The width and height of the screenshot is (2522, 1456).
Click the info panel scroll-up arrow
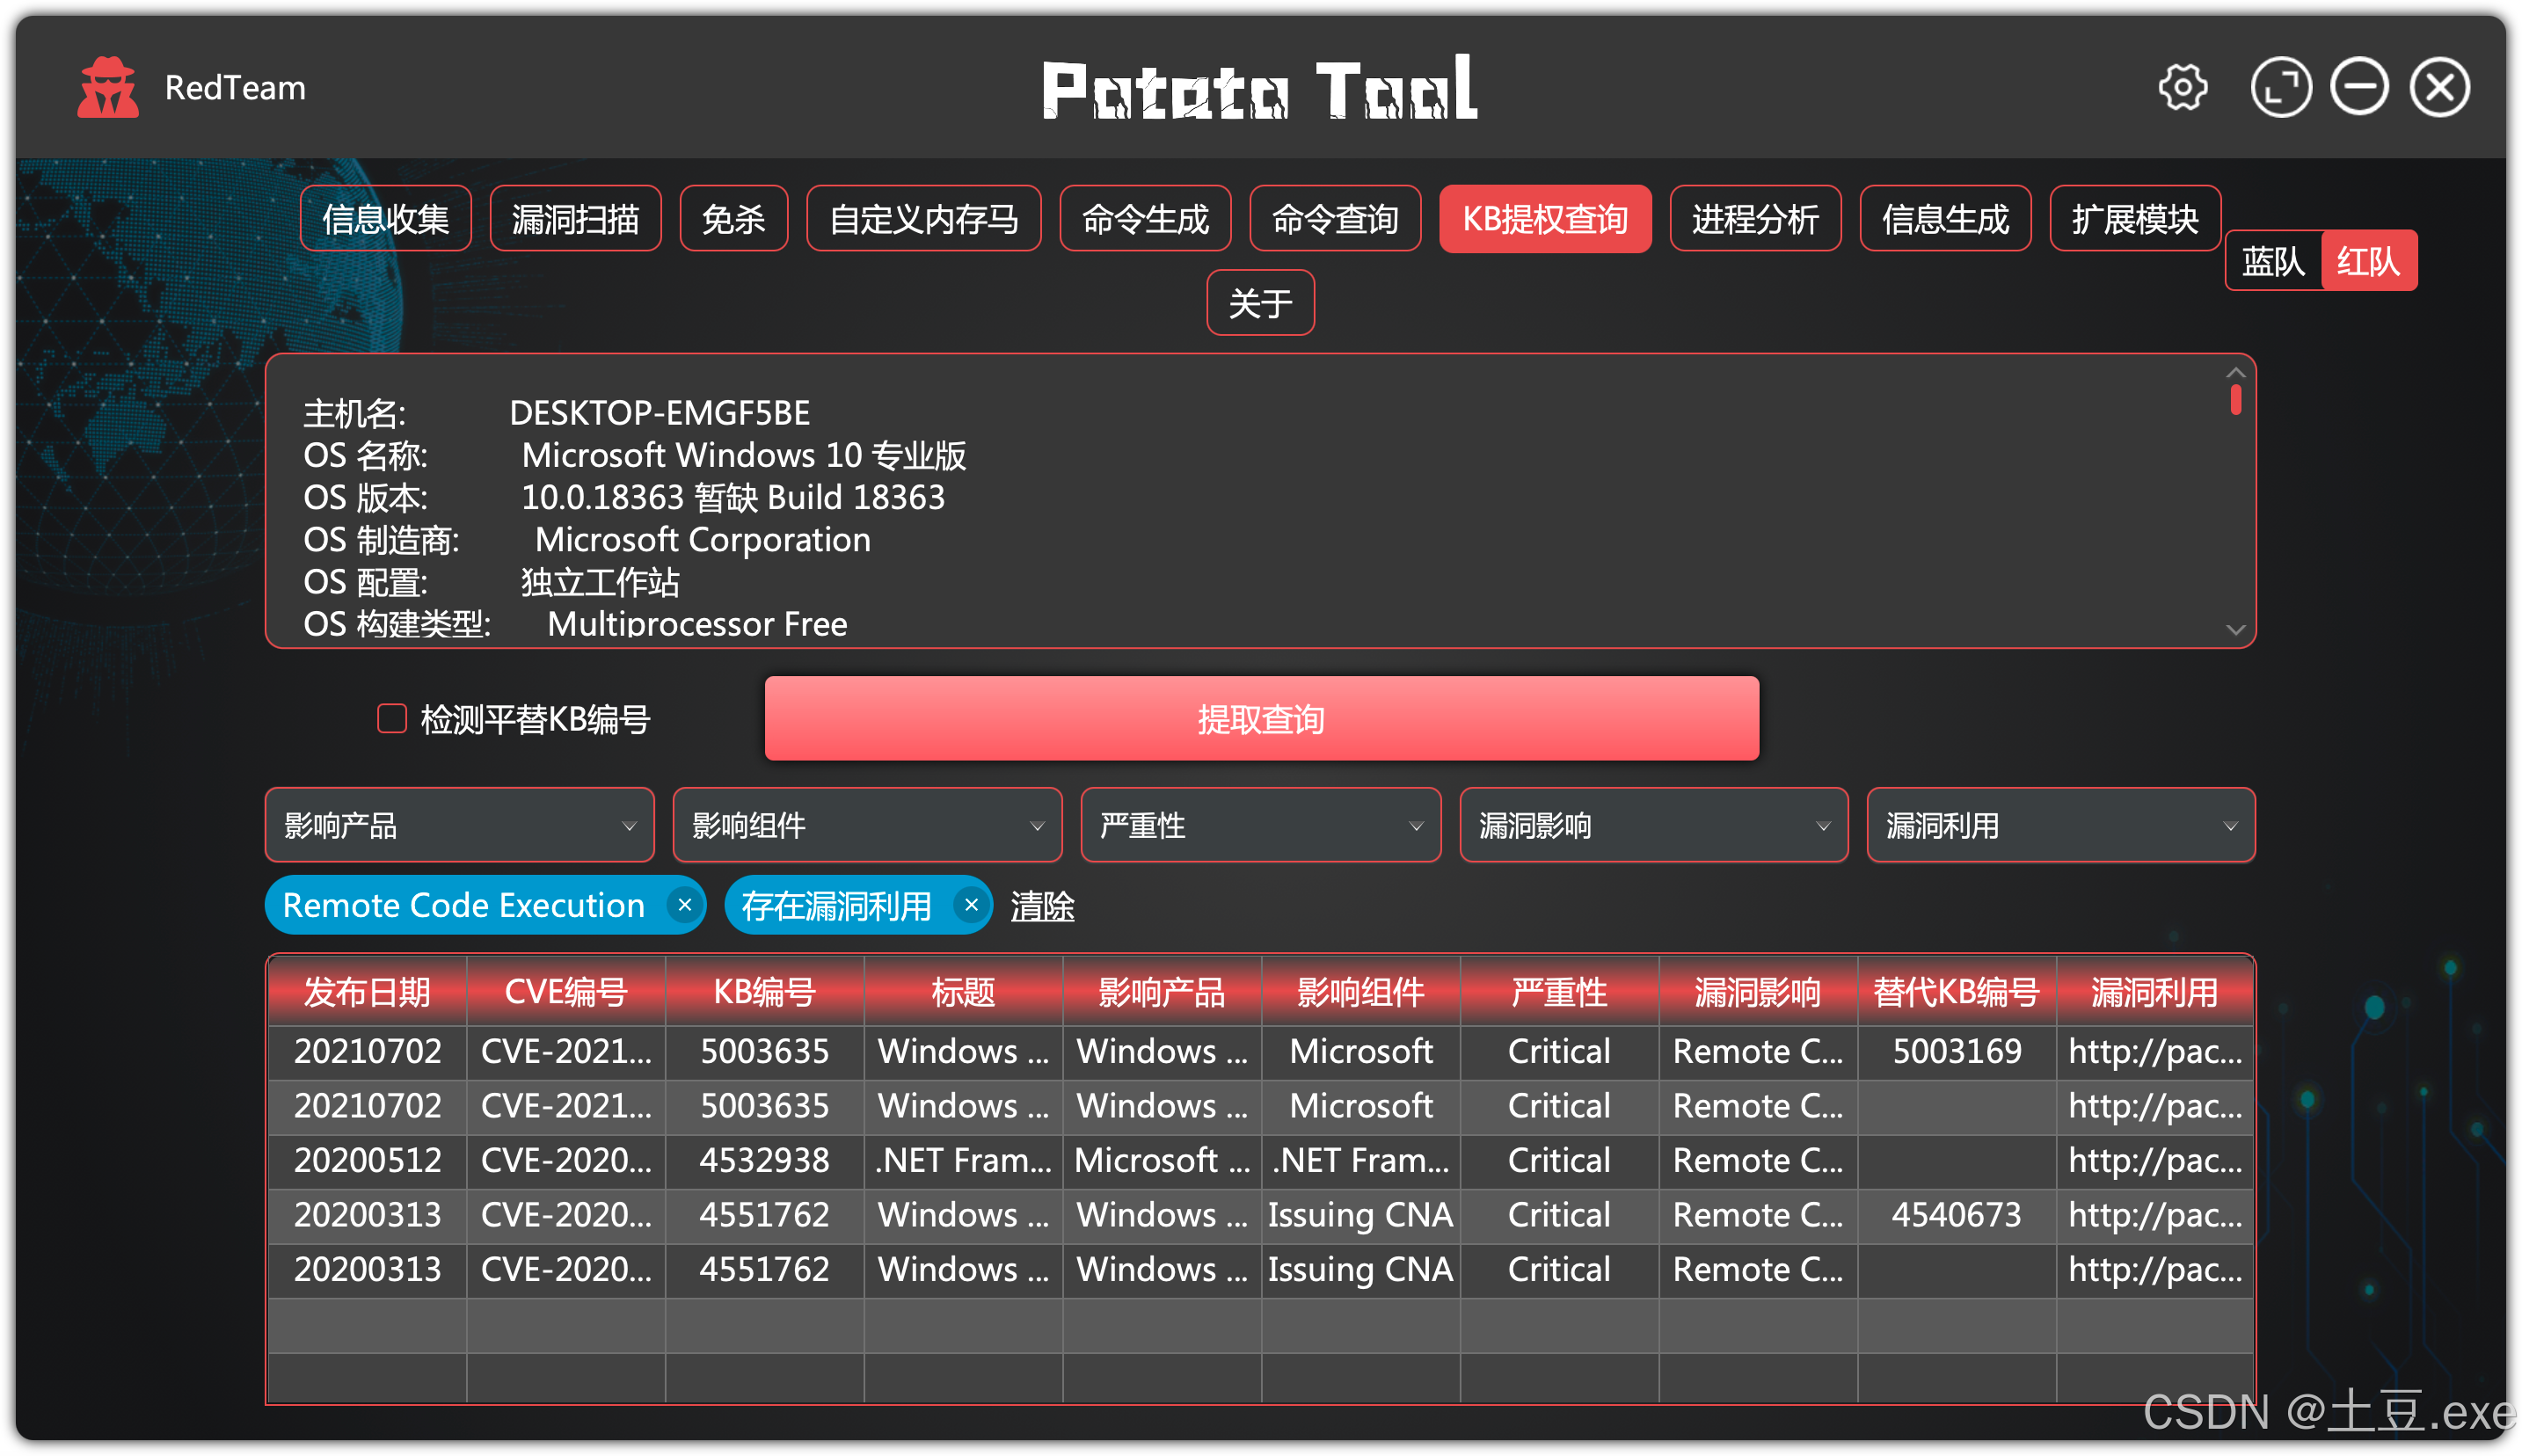pyautogui.click(x=2235, y=372)
